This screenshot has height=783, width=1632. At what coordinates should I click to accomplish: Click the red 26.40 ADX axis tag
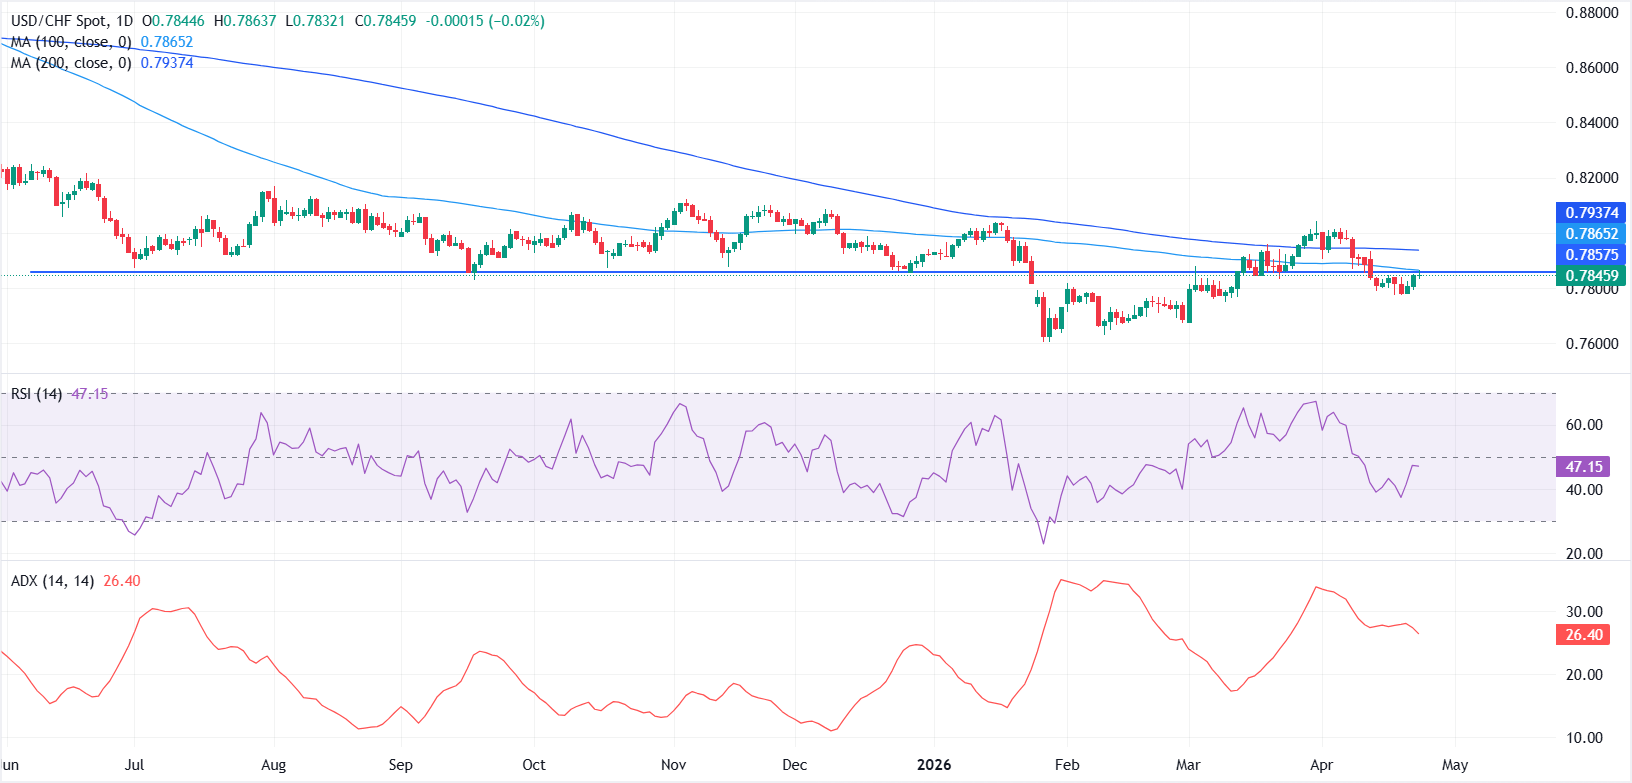1584,635
